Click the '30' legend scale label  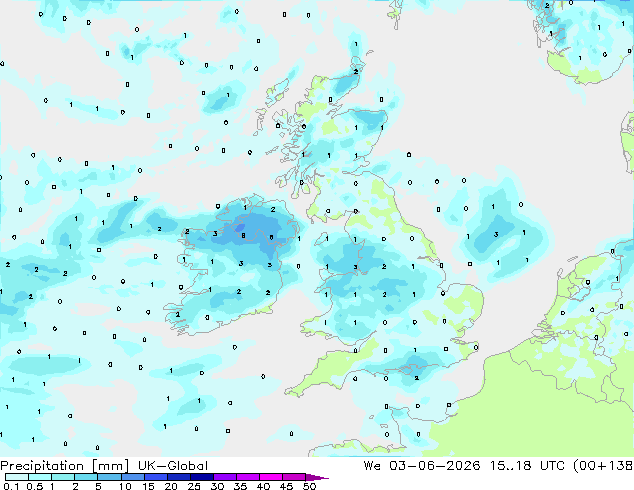(x=217, y=486)
